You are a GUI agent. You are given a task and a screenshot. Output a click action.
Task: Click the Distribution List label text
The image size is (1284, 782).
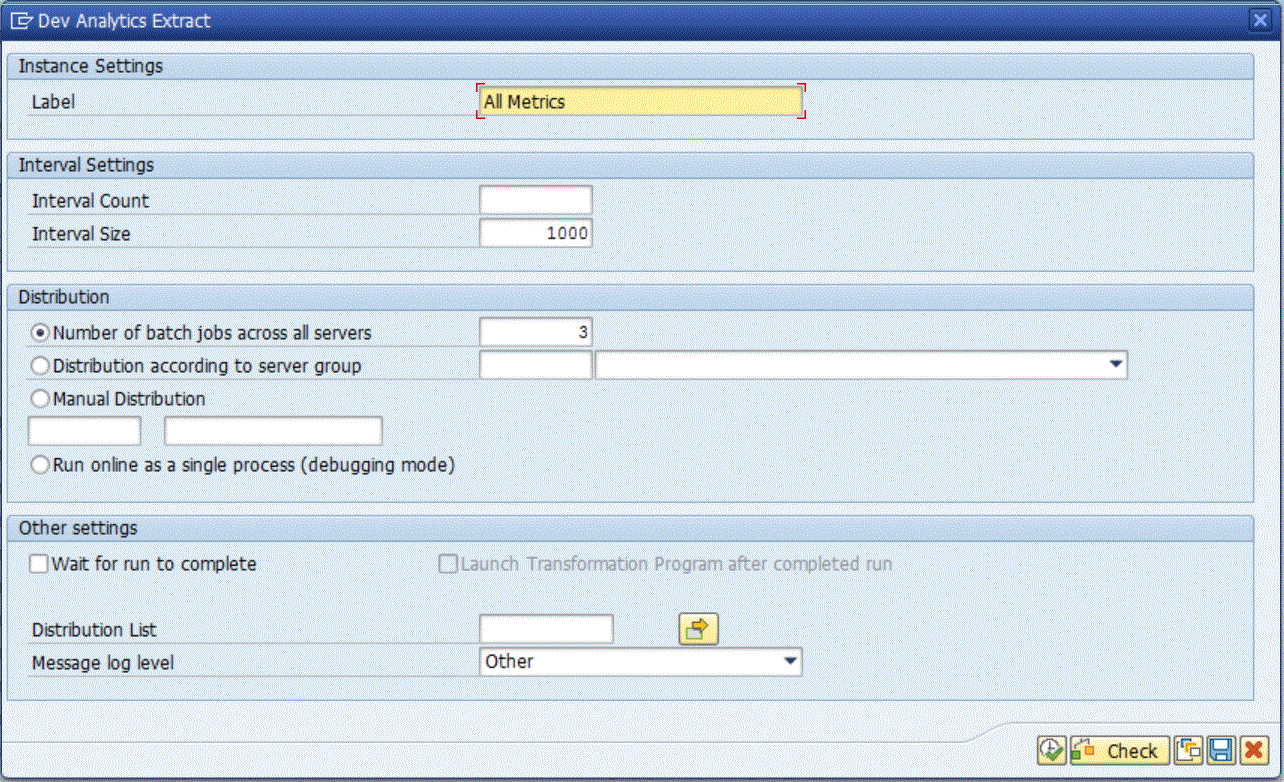click(94, 630)
